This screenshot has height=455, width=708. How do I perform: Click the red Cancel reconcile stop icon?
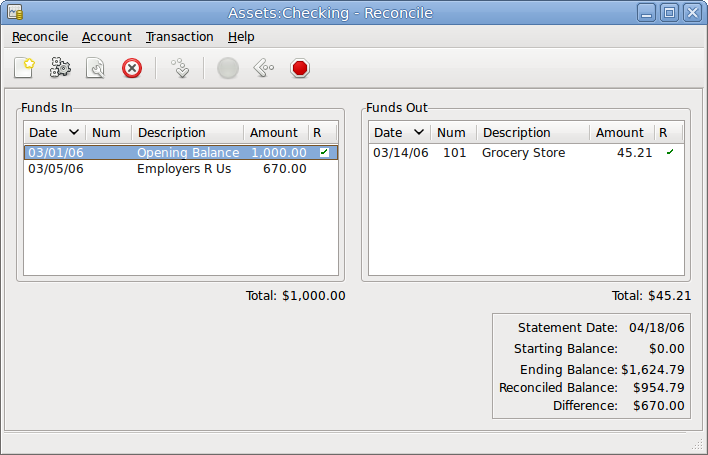(x=300, y=68)
